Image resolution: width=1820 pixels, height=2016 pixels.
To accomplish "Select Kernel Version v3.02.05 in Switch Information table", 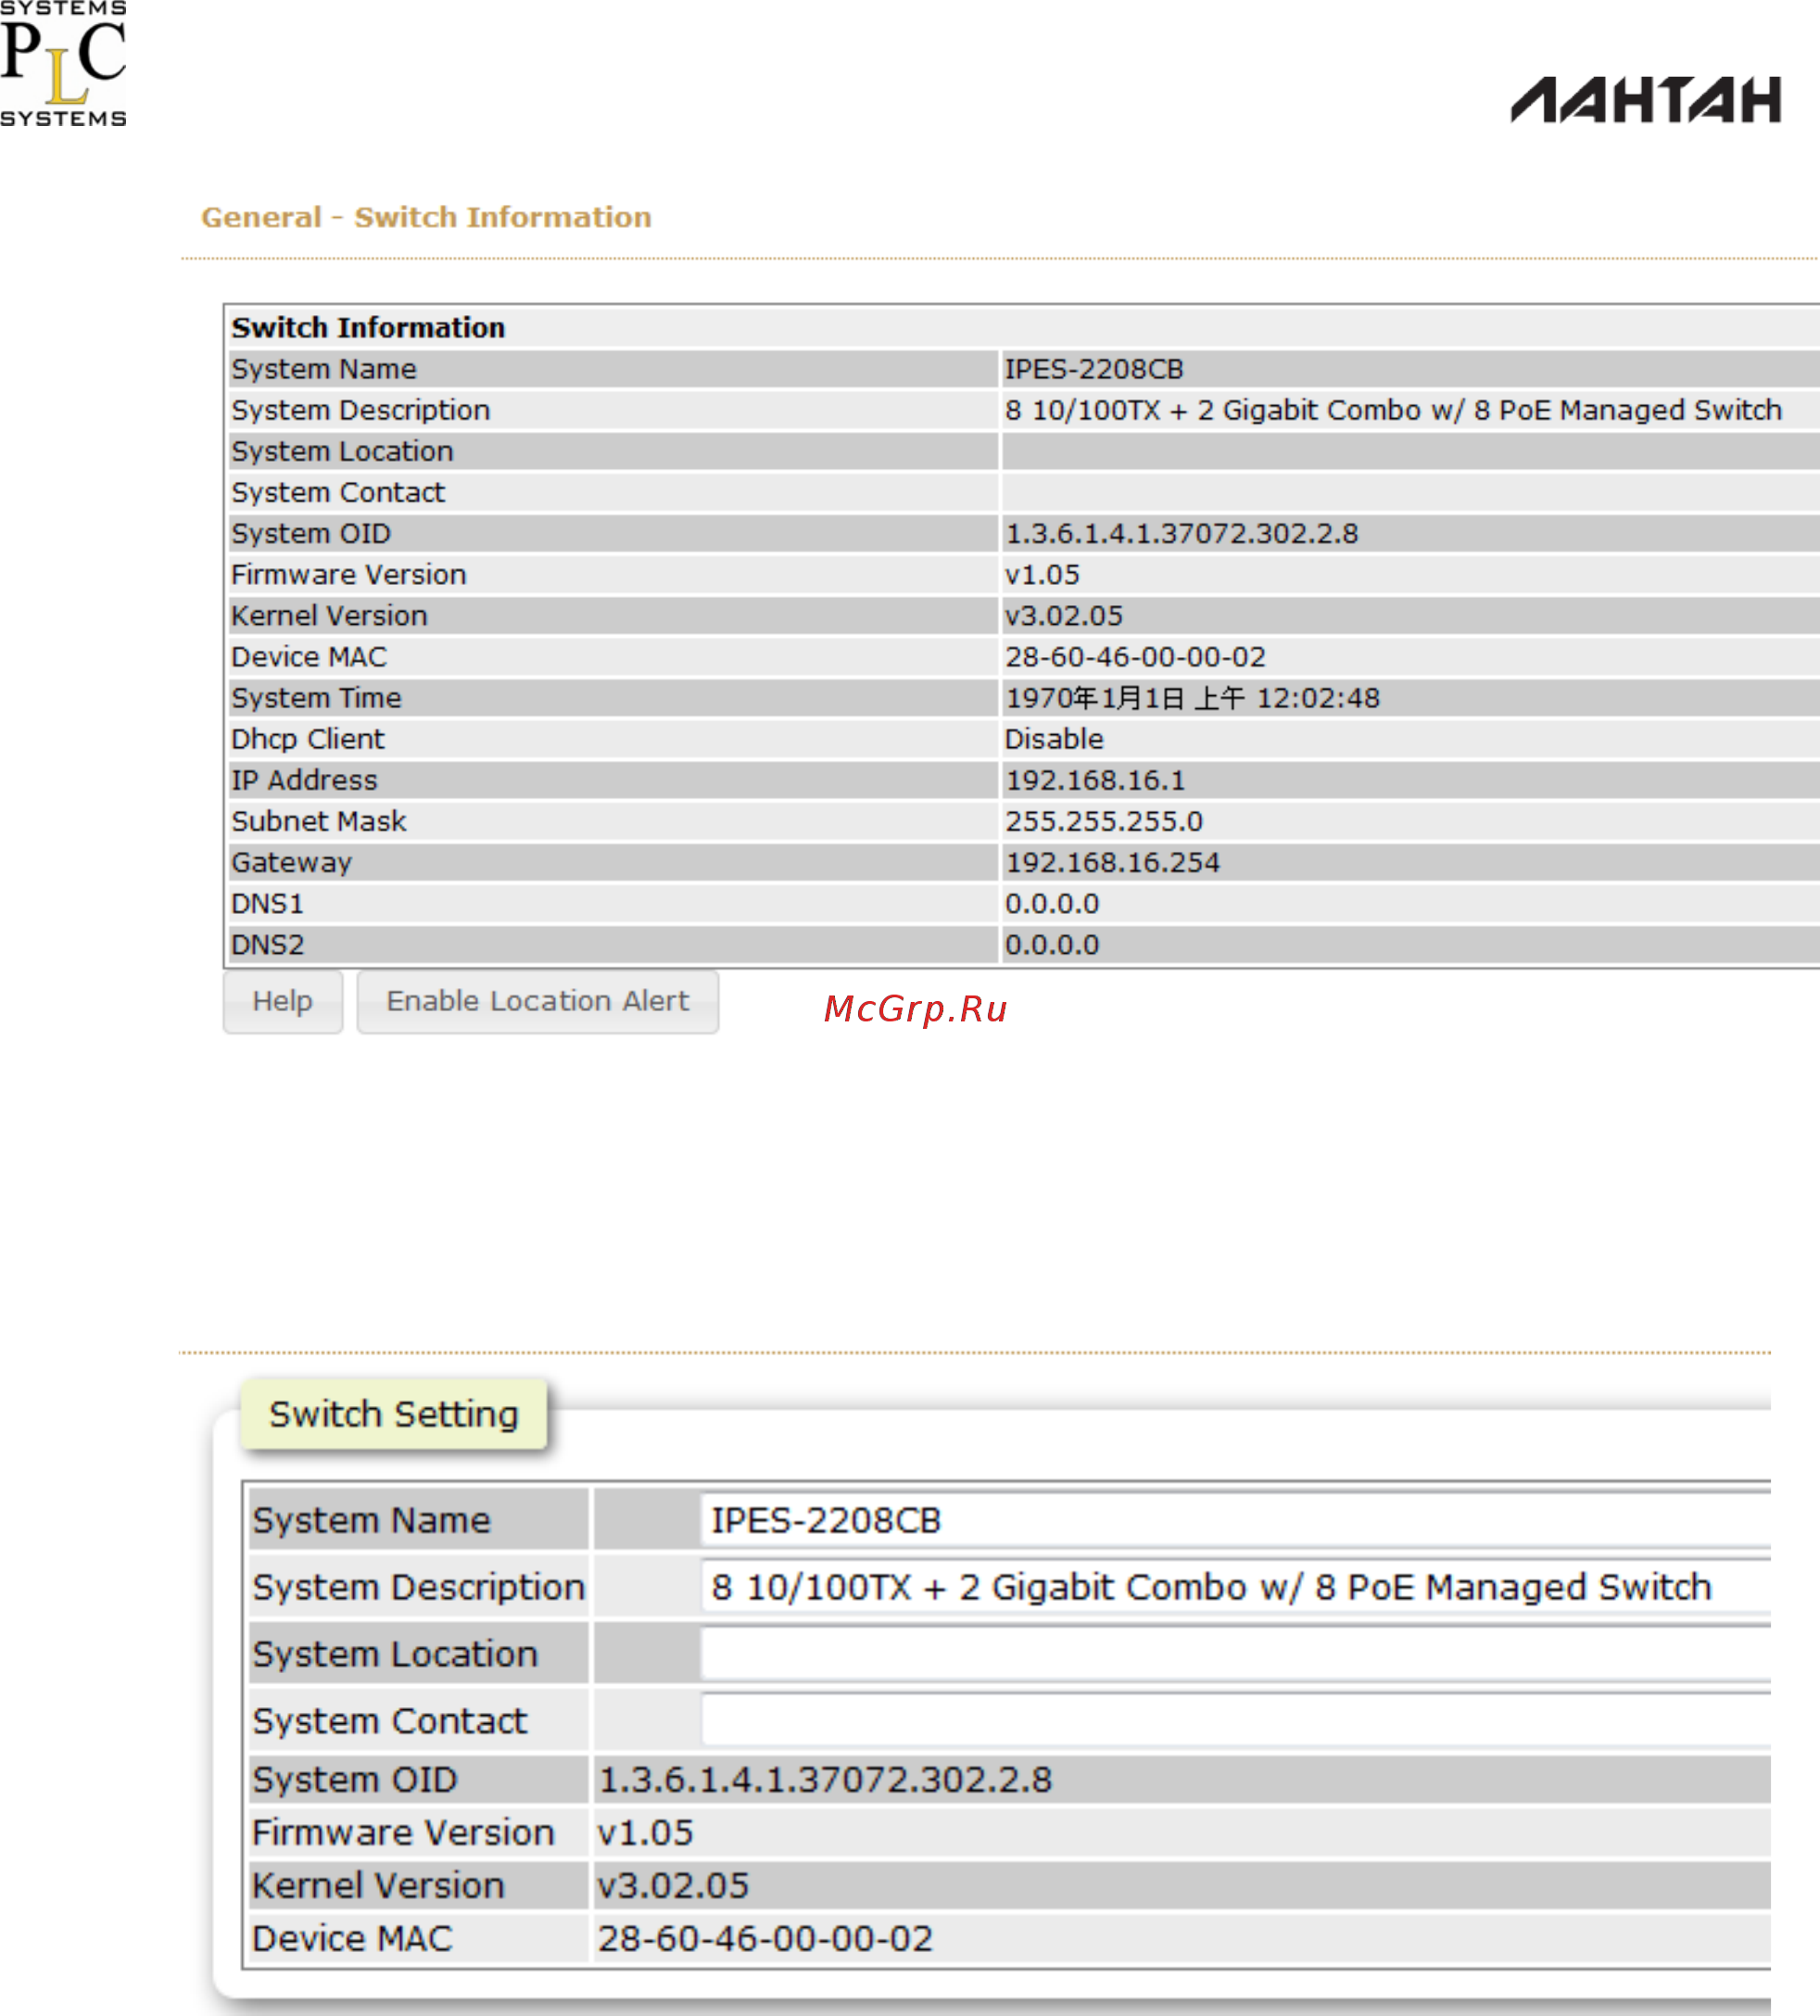I will point(1064,616).
